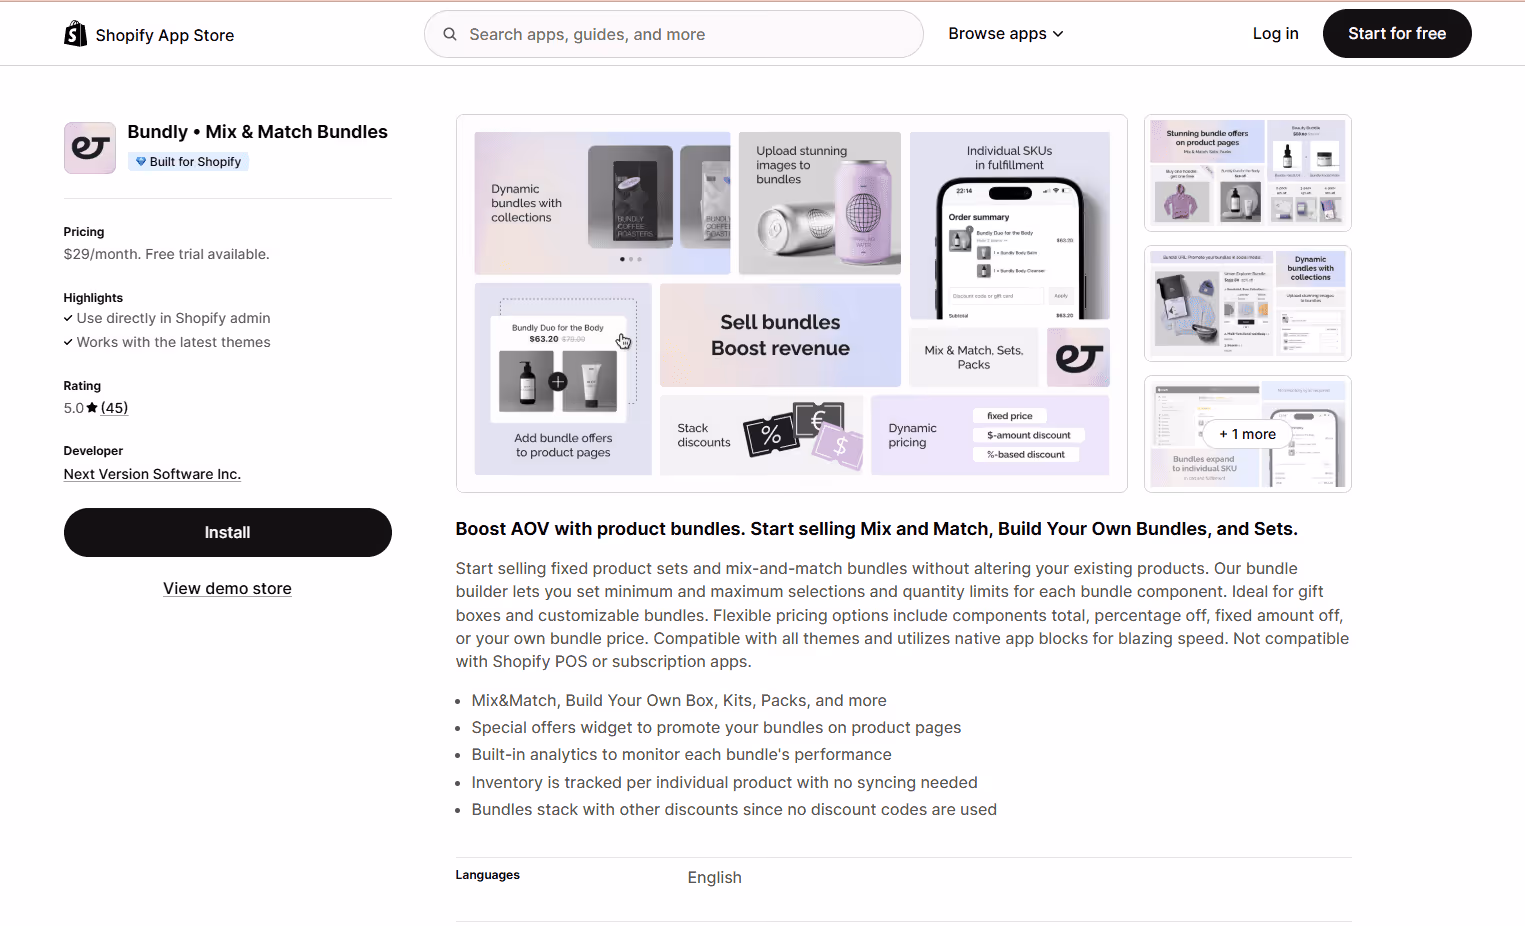Open Shopify App Store home link
The height and width of the screenshot is (926, 1525).
[149, 35]
